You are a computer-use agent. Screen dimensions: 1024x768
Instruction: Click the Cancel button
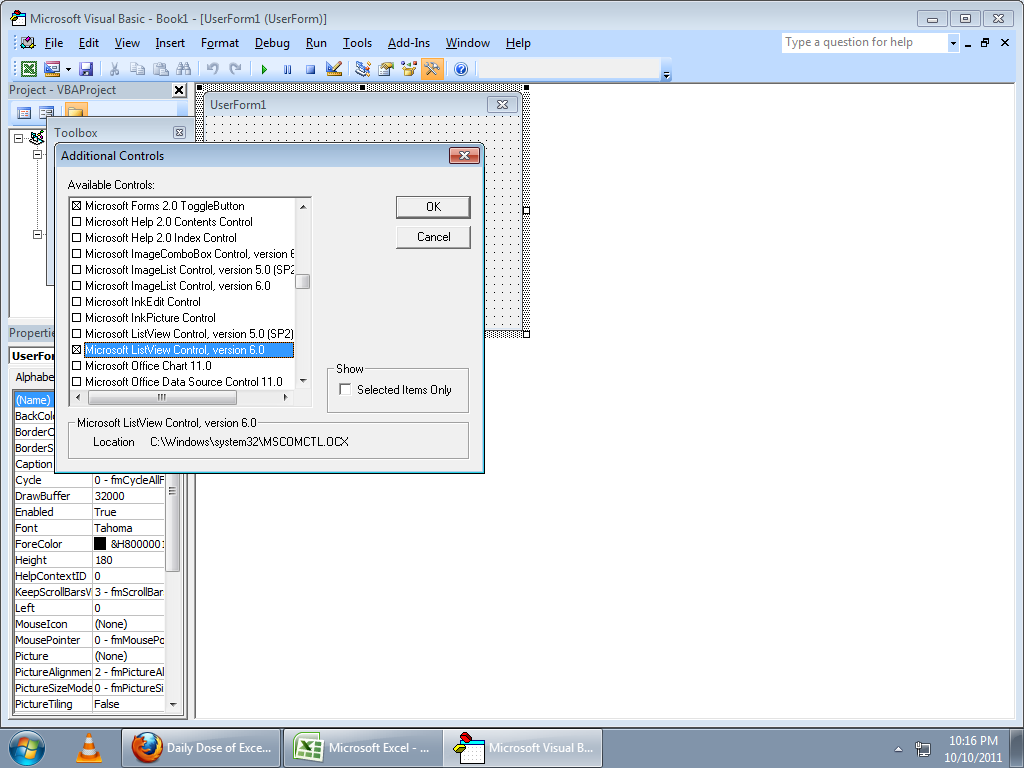(x=432, y=237)
